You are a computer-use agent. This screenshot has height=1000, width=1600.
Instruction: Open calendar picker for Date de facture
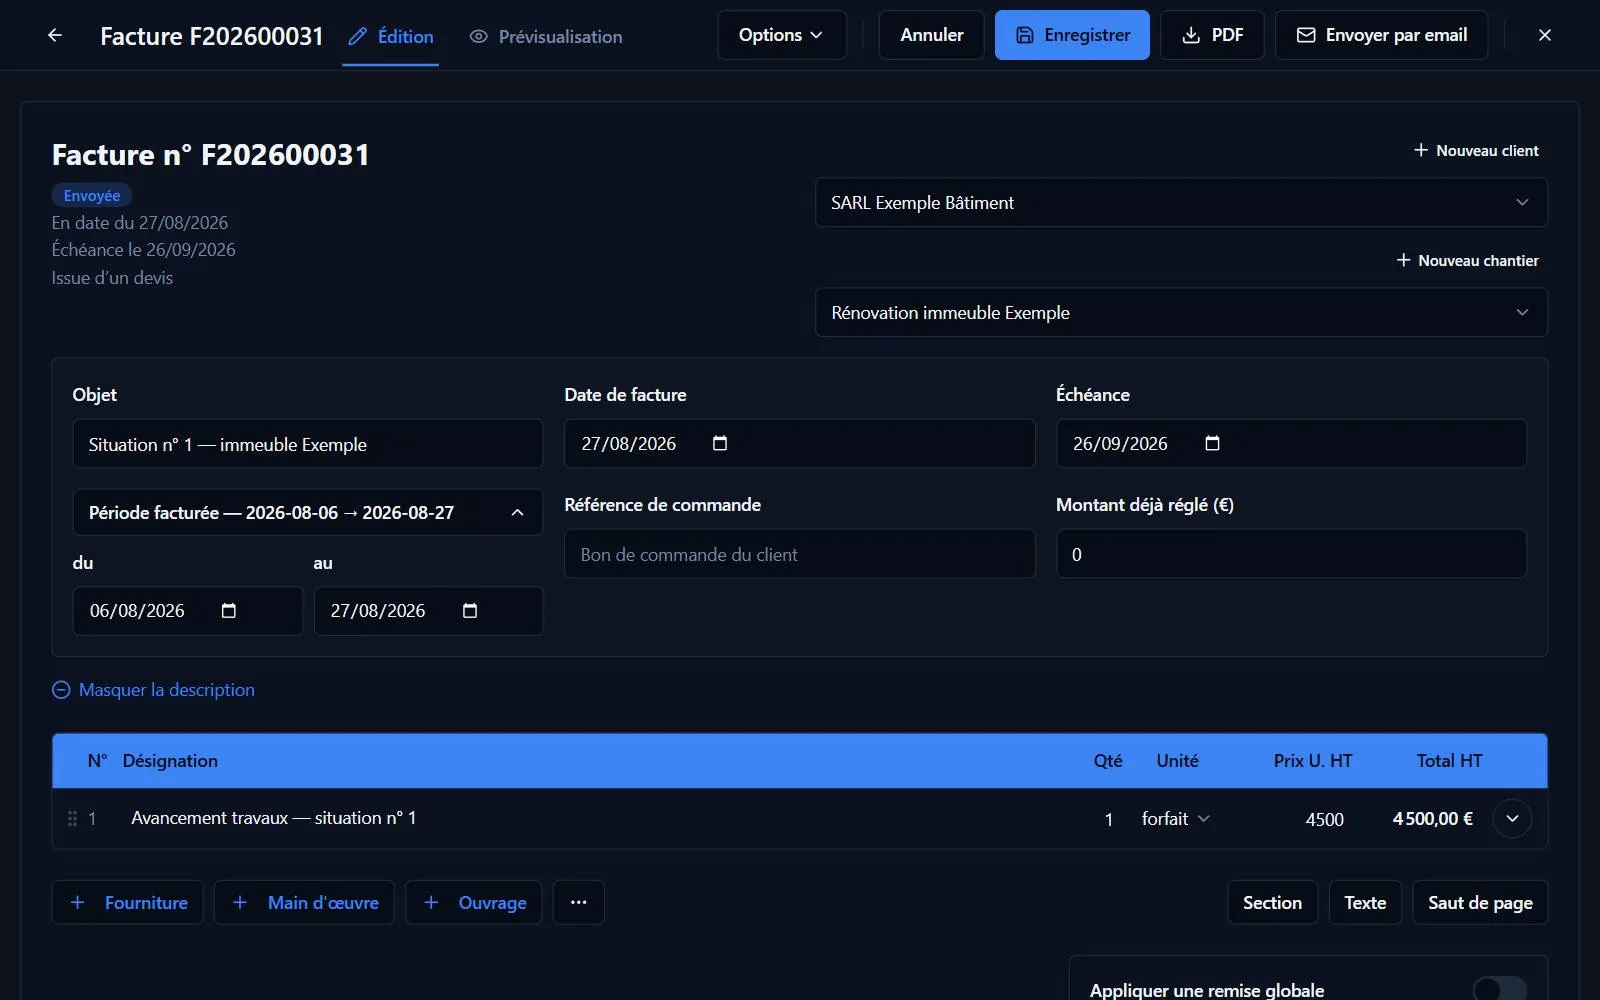(x=720, y=443)
